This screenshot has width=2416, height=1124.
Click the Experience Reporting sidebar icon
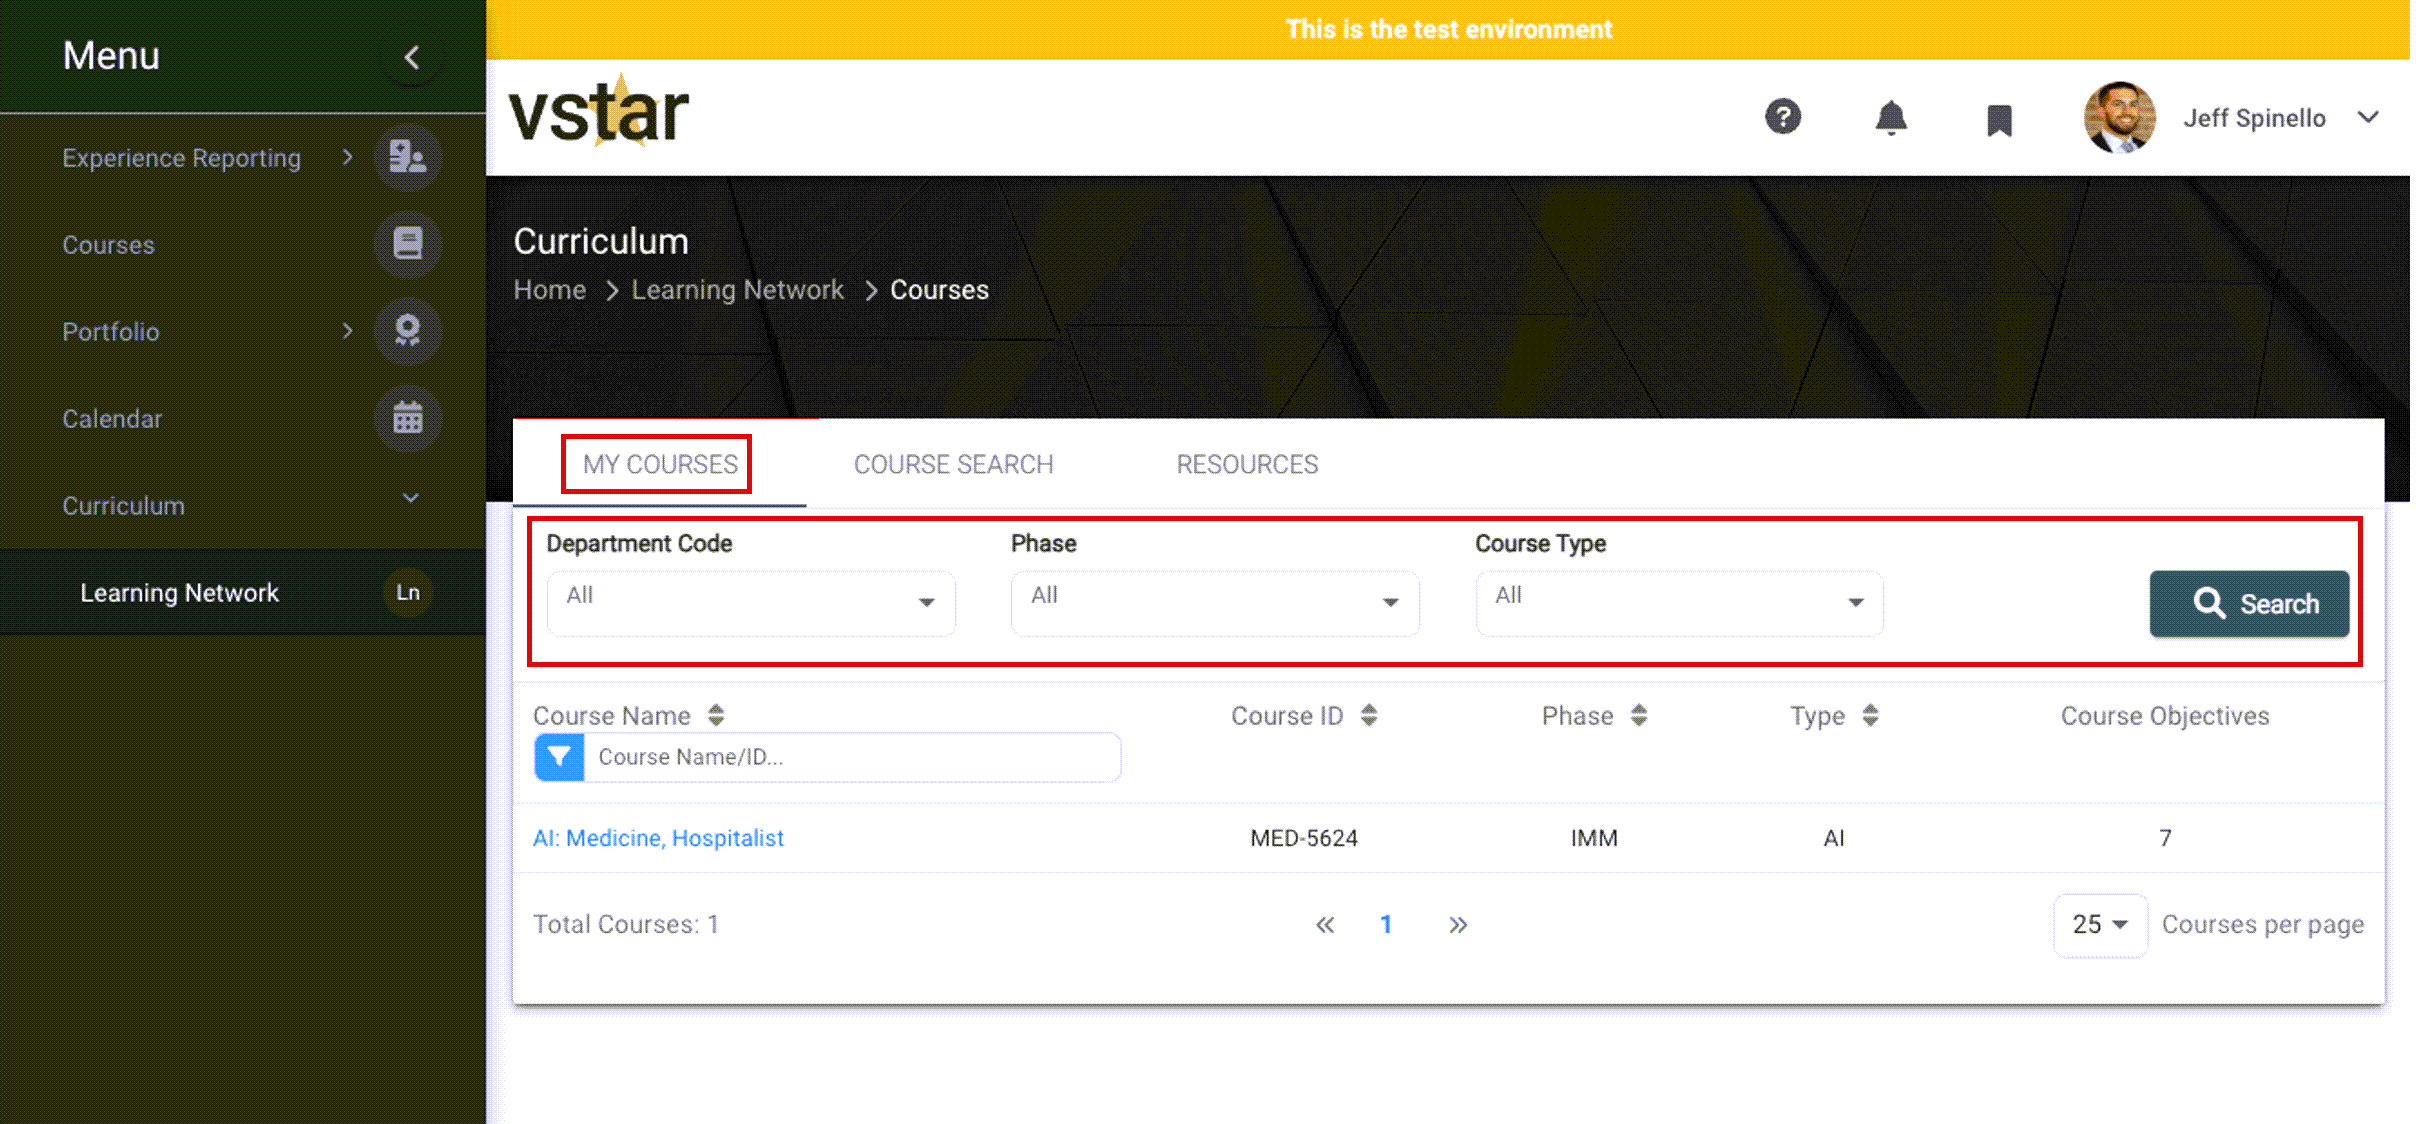point(408,158)
